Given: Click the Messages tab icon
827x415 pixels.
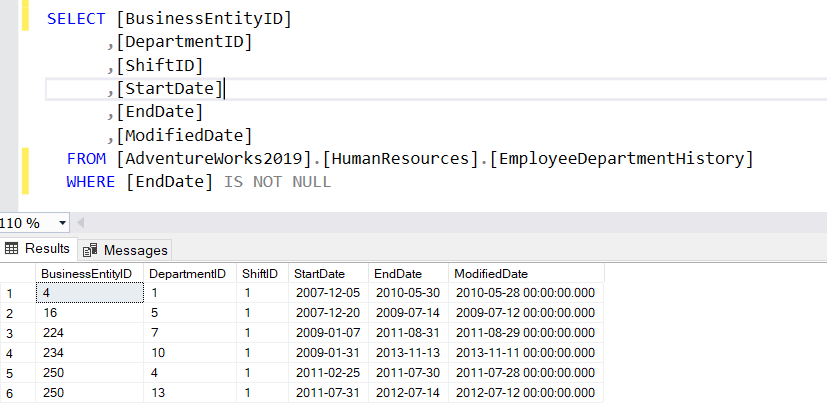Looking at the screenshot, I should (91, 250).
